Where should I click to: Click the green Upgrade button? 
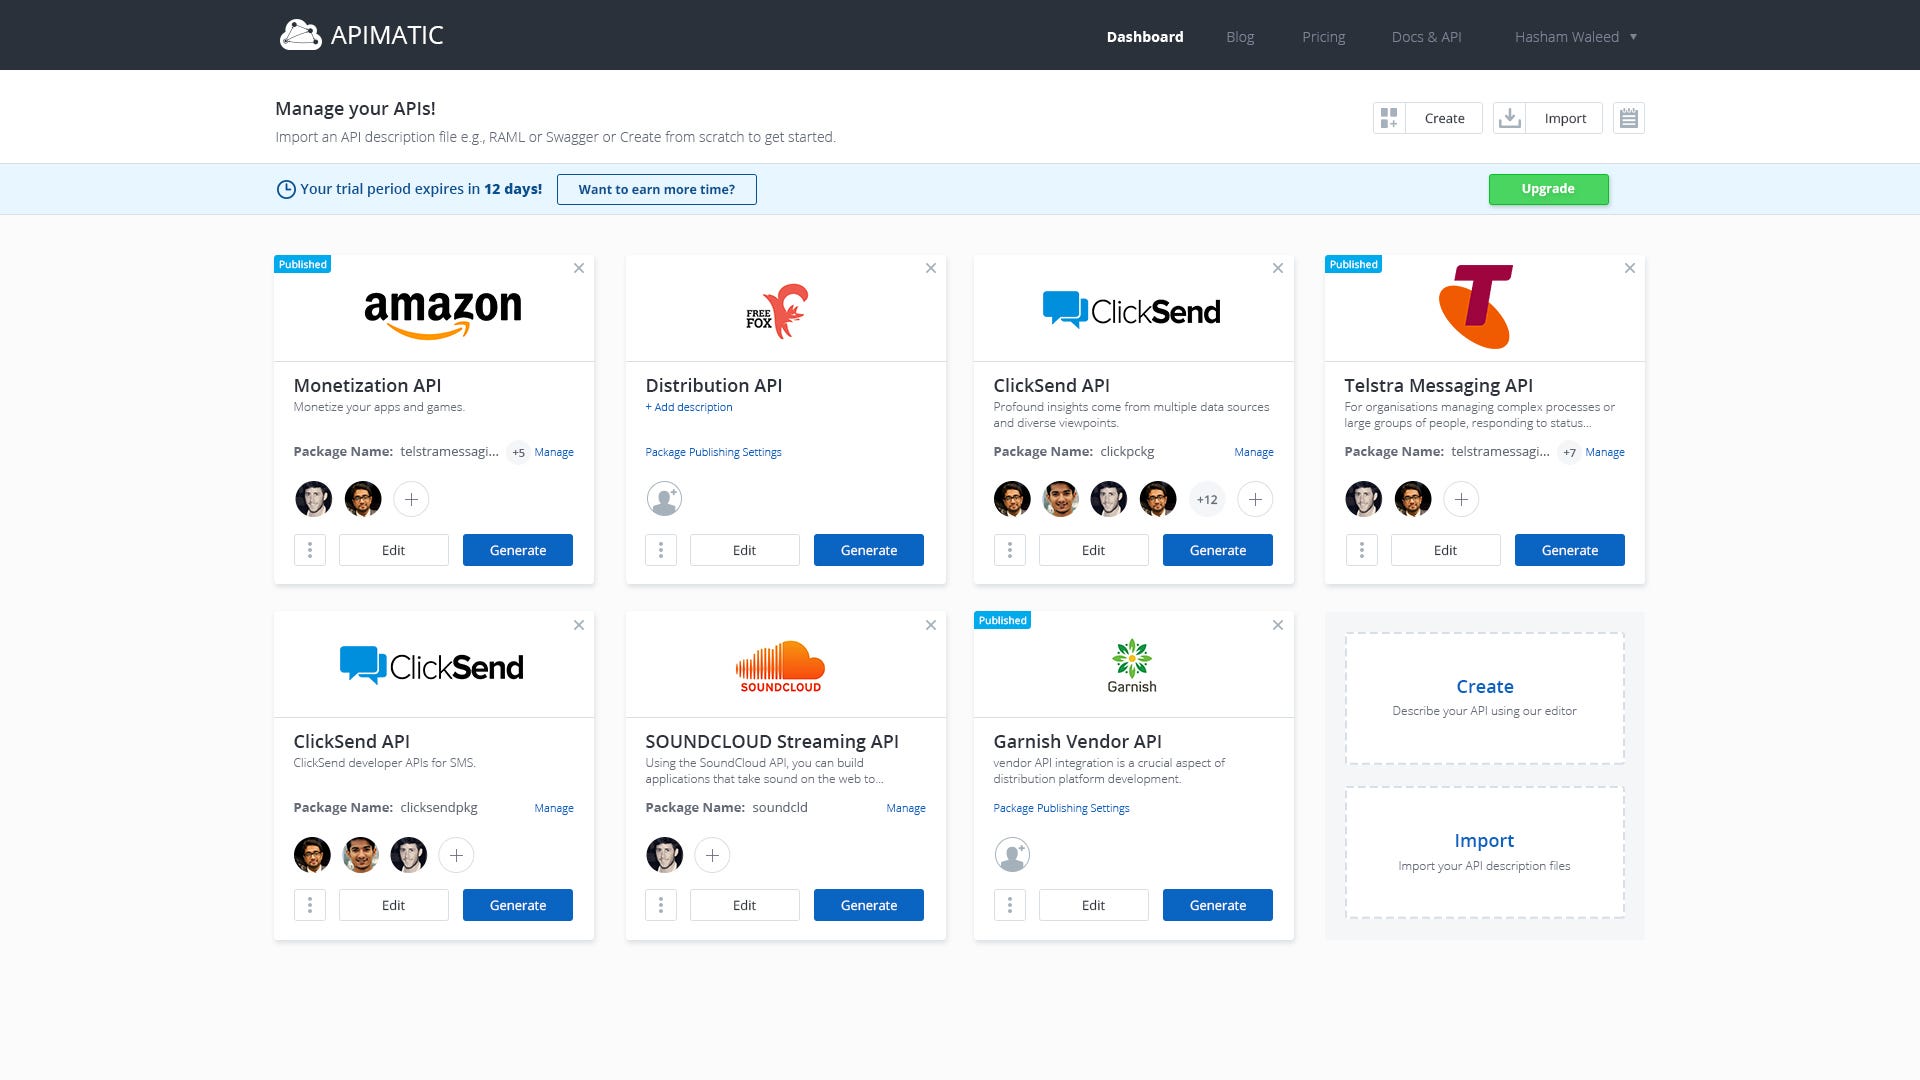[x=1548, y=189]
